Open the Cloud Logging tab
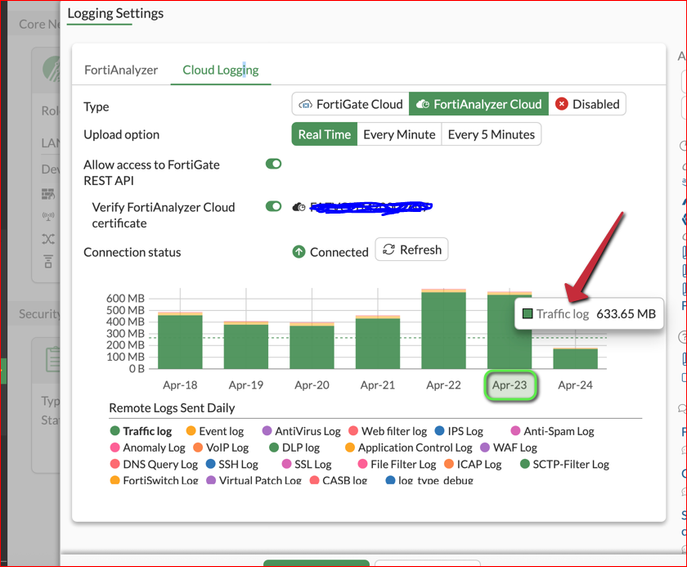Image resolution: width=687 pixels, height=567 pixels. click(220, 70)
